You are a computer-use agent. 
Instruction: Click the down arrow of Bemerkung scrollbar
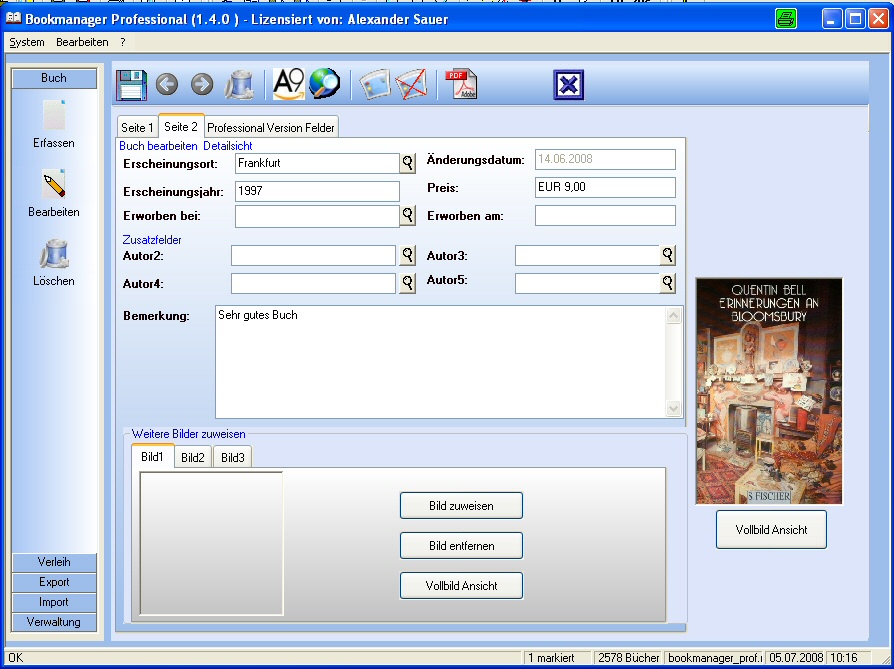pos(673,408)
